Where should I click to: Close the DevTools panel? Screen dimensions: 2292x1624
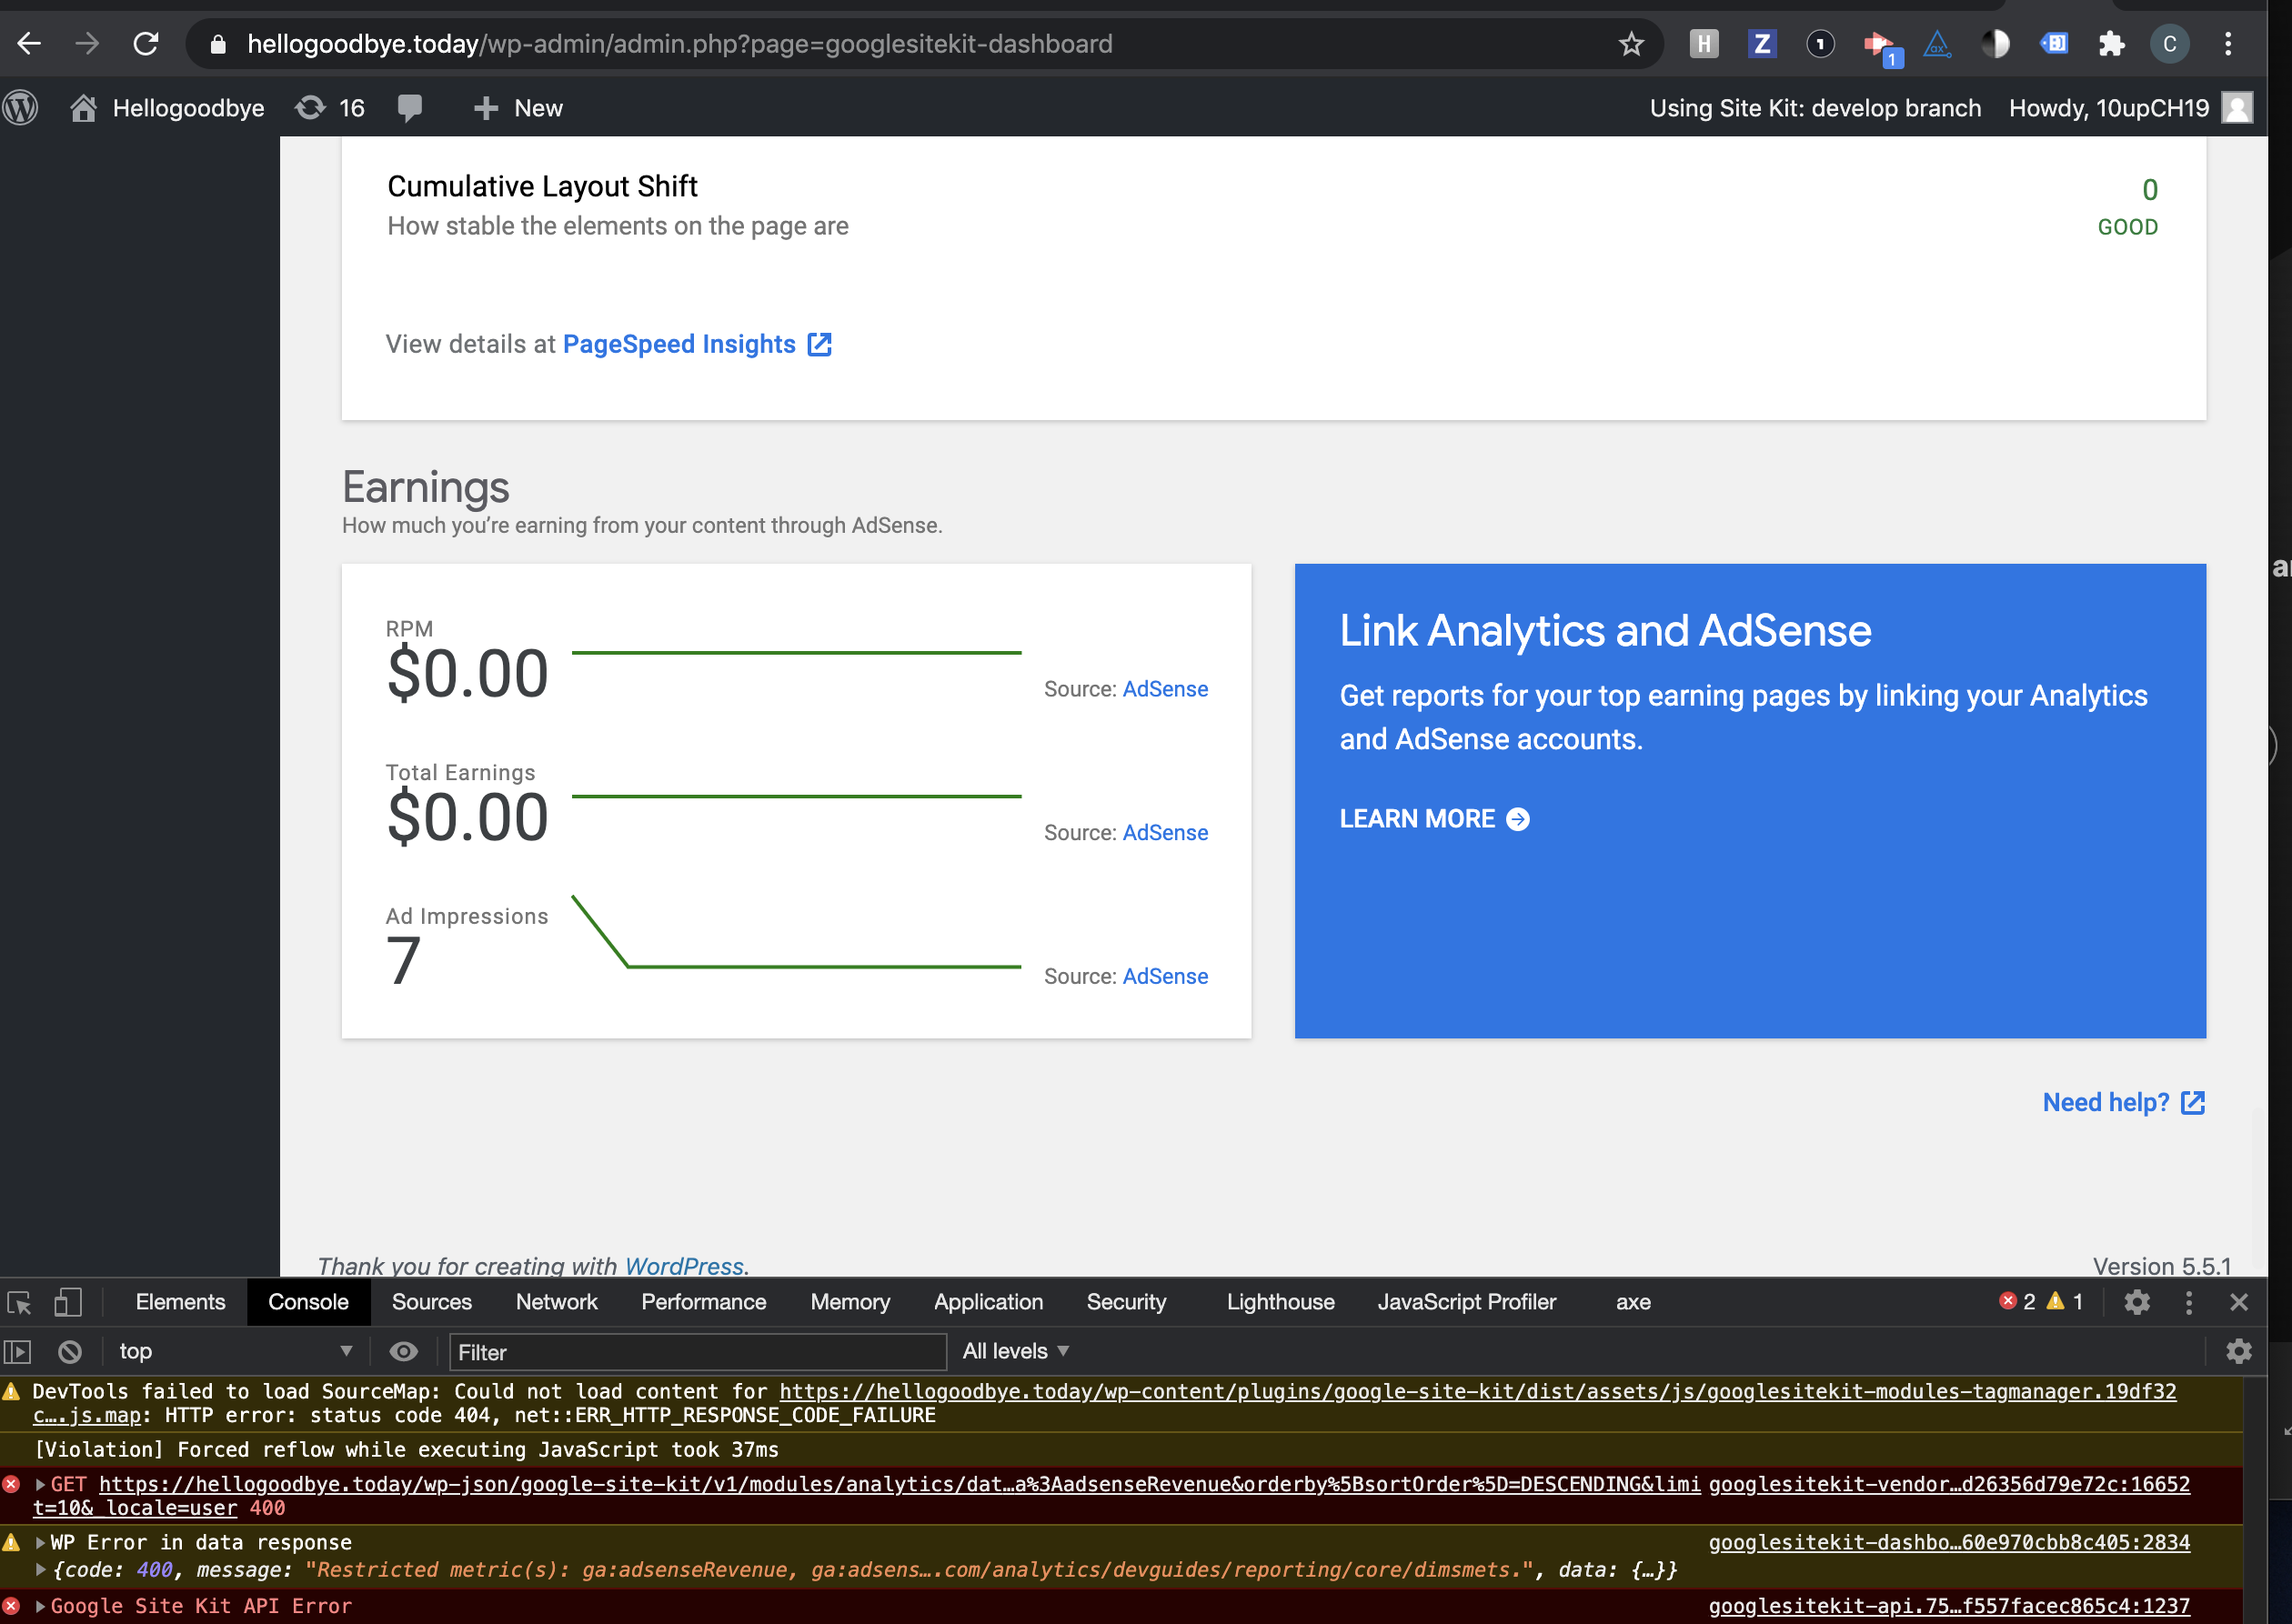click(2239, 1302)
